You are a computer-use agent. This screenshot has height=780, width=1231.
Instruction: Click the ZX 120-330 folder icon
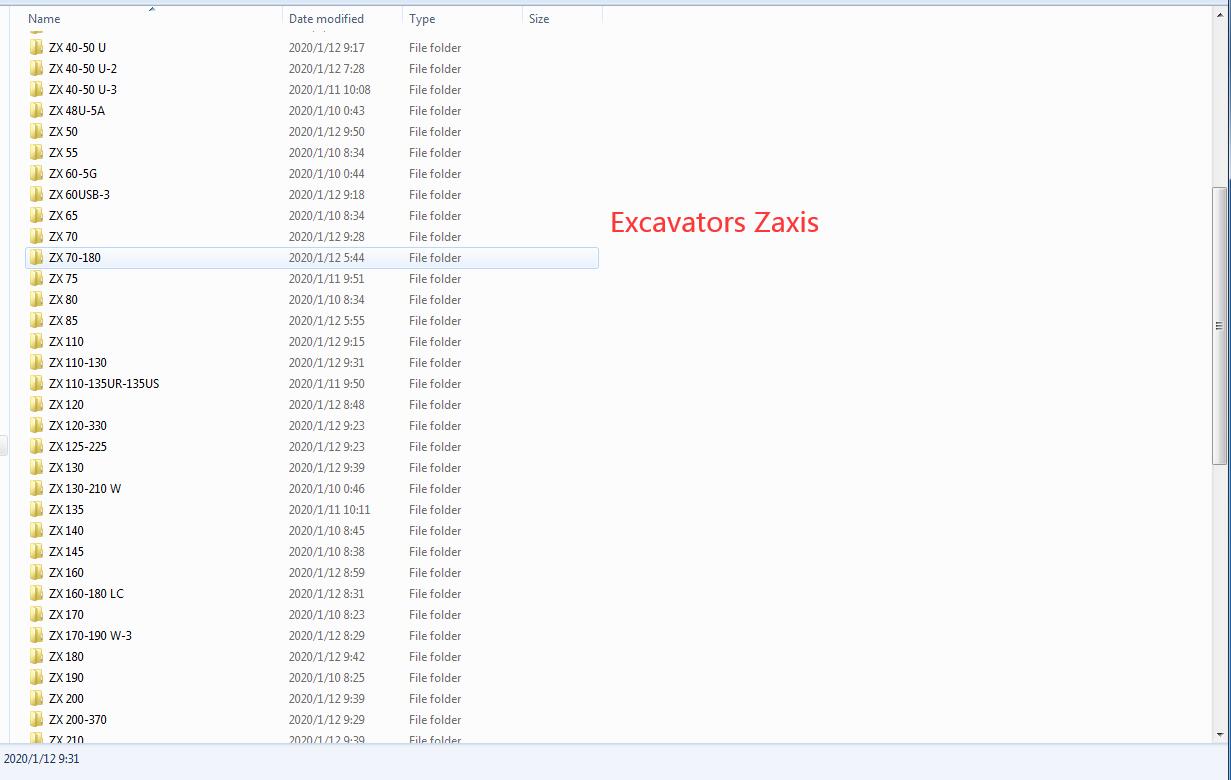(36, 425)
